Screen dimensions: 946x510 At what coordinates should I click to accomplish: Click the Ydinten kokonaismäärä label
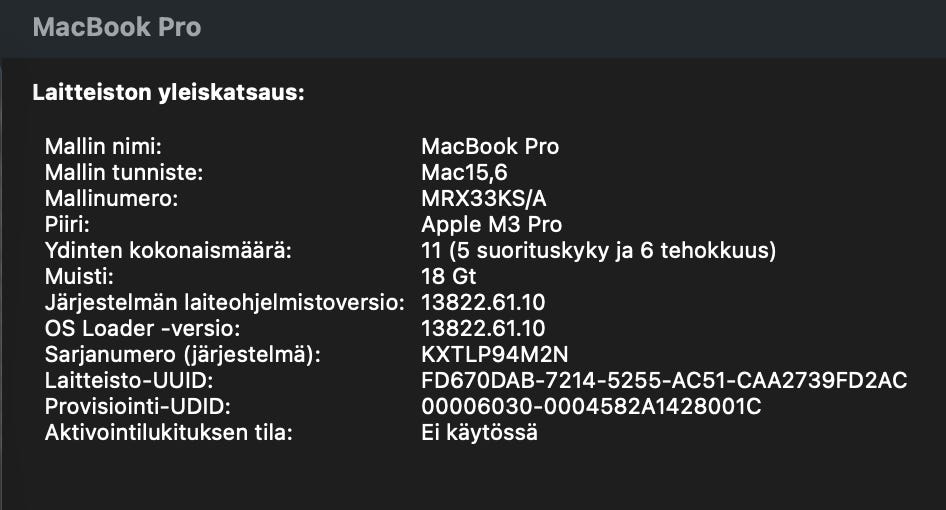coord(168,250)
